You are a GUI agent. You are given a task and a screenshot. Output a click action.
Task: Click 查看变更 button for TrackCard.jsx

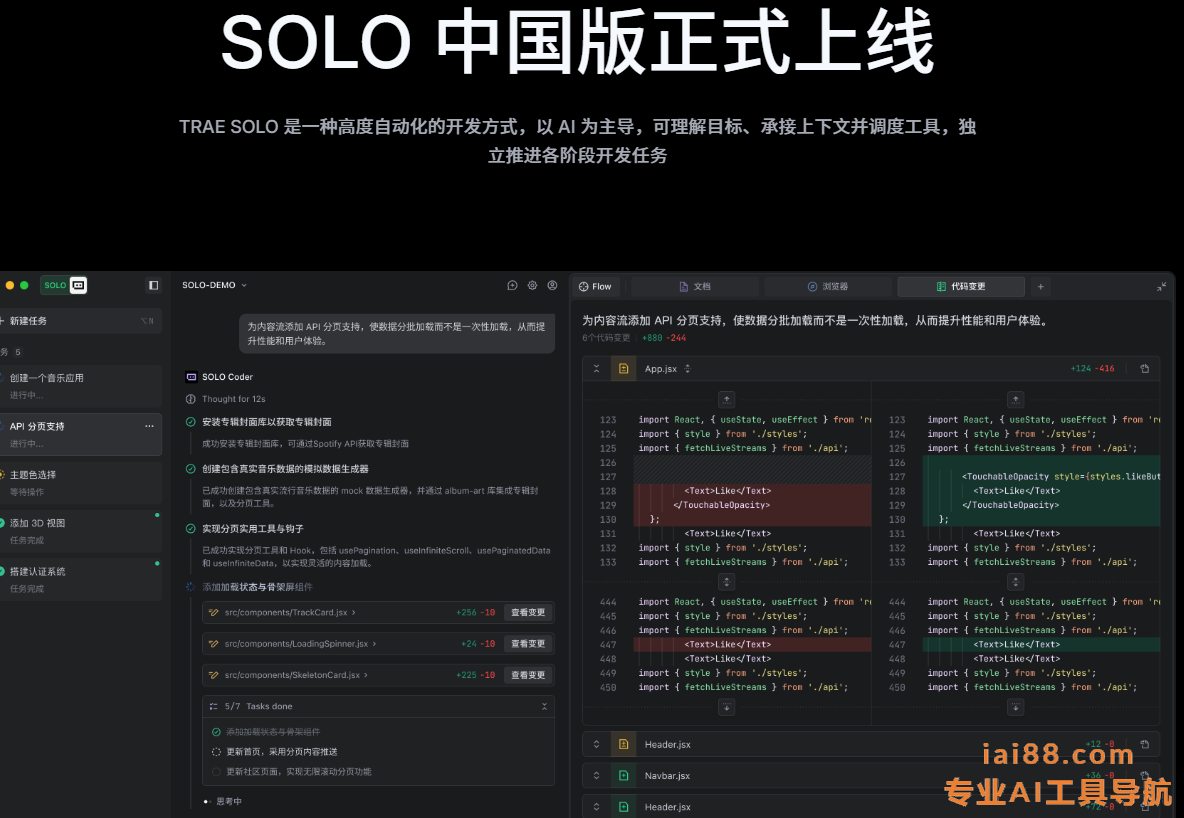[528, 612]
